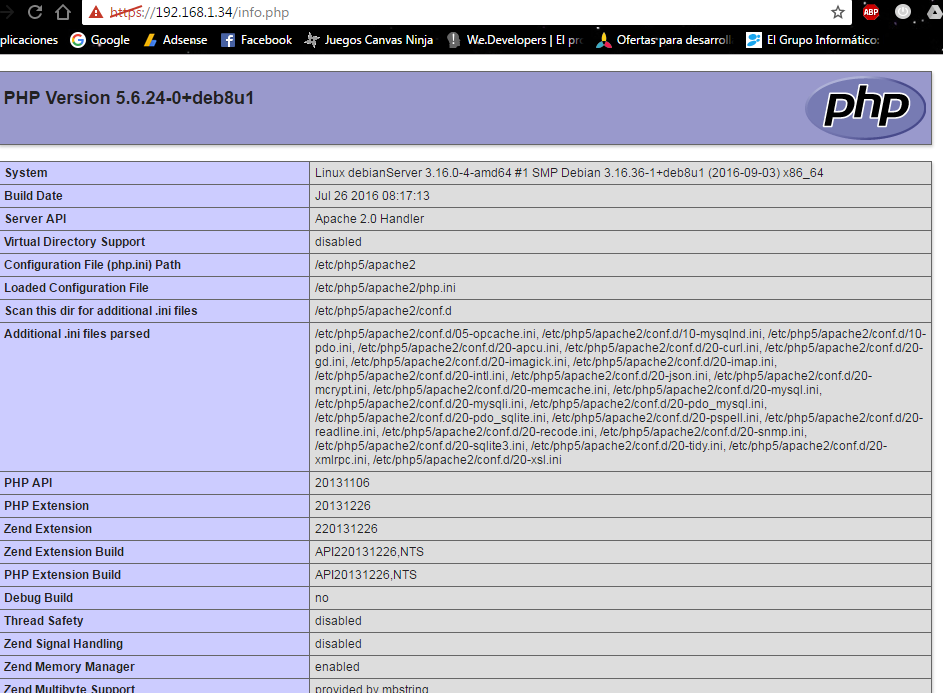Bookmark this page with the star icon
Viewport: 943px width, 693px height.
[x=838, y=12]
